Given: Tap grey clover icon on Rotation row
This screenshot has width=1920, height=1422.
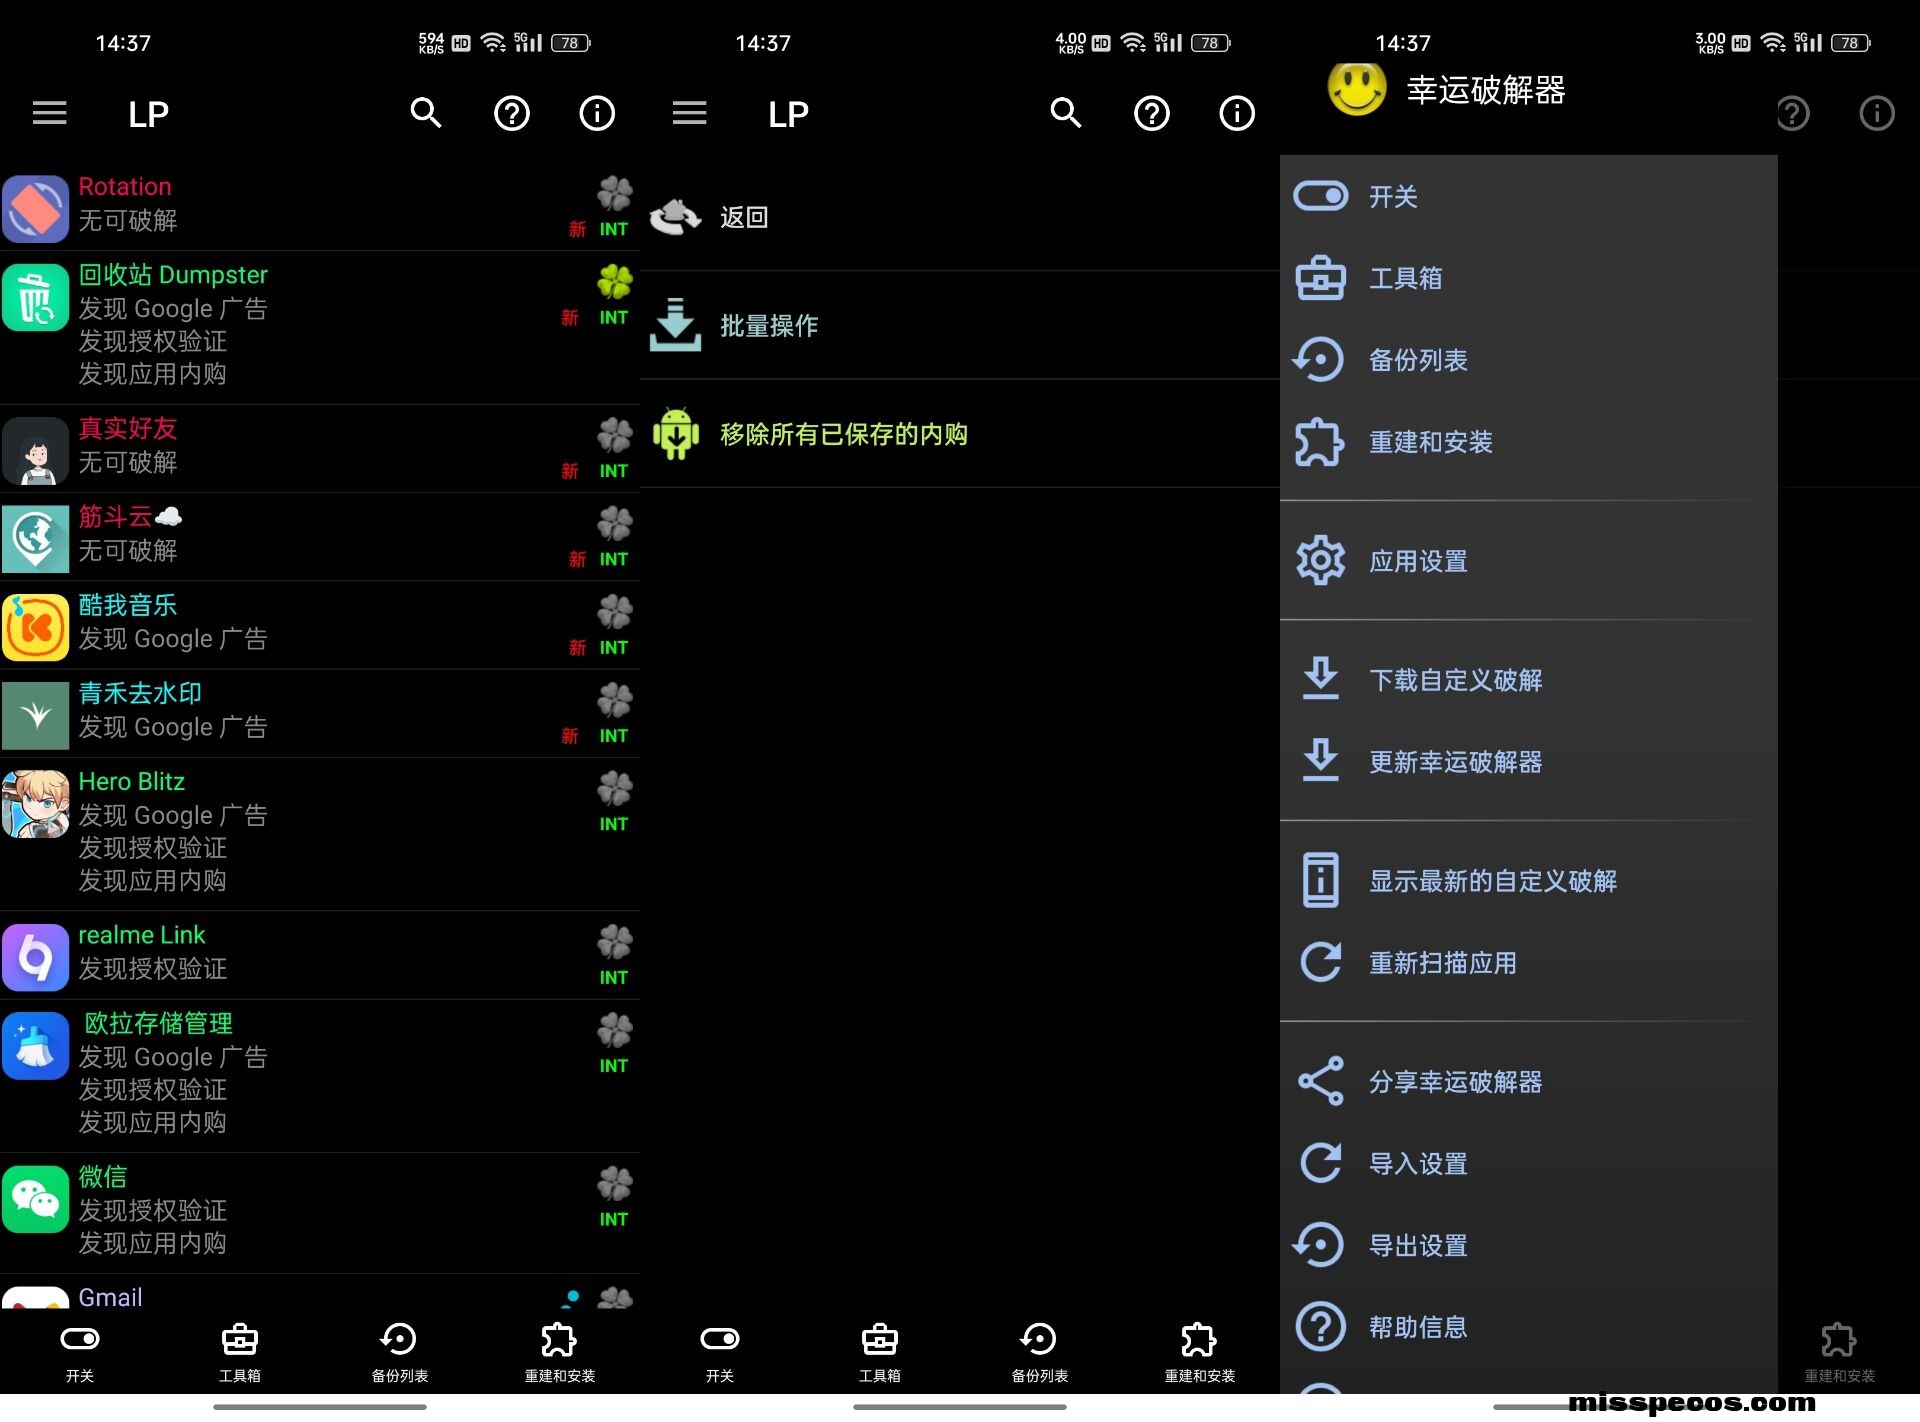Looking at the screenshot, I should point(615,194).
